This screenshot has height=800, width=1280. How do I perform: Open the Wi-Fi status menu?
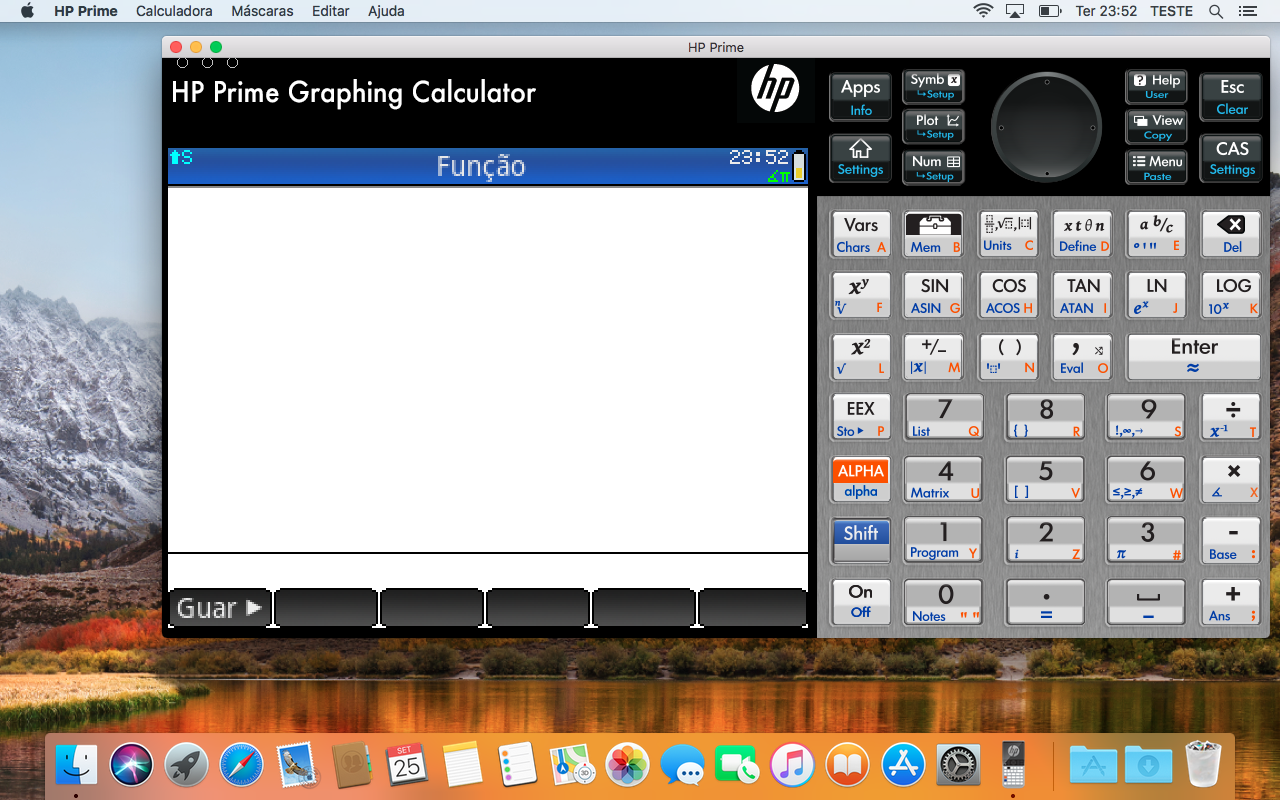coord(983,11)
